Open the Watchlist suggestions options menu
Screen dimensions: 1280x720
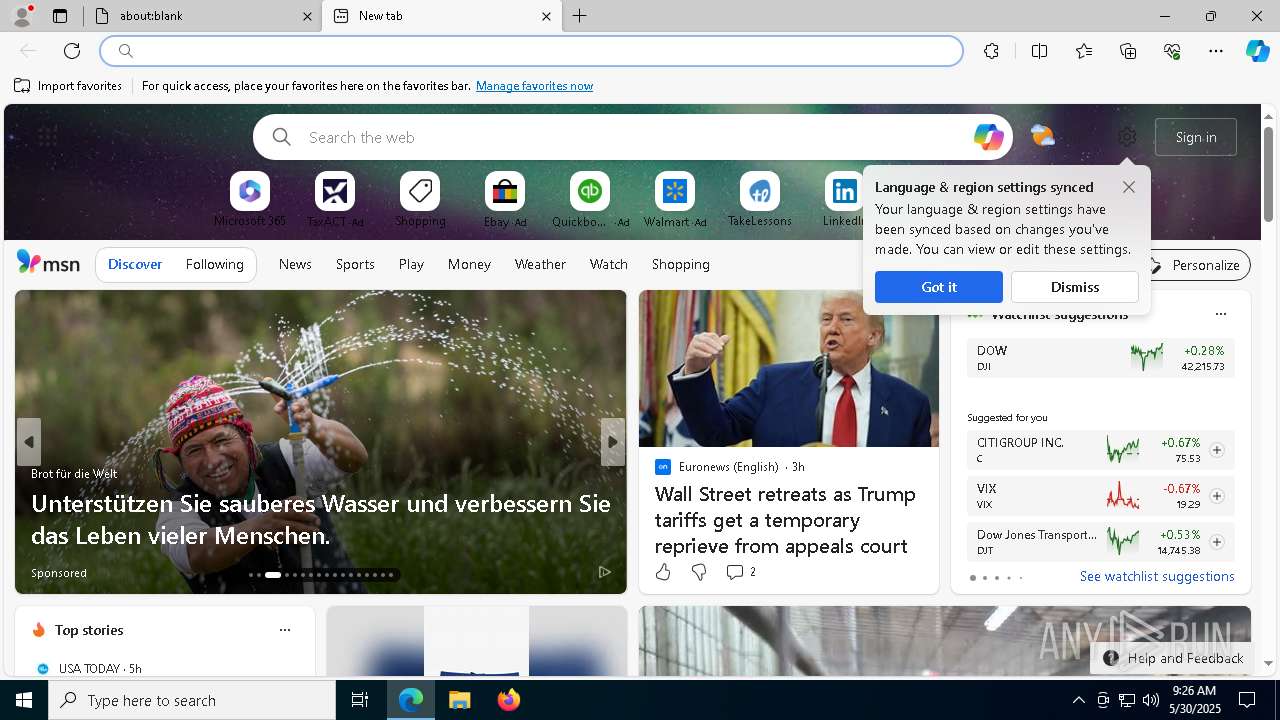pyautogui.click(x=1221, y=314)
